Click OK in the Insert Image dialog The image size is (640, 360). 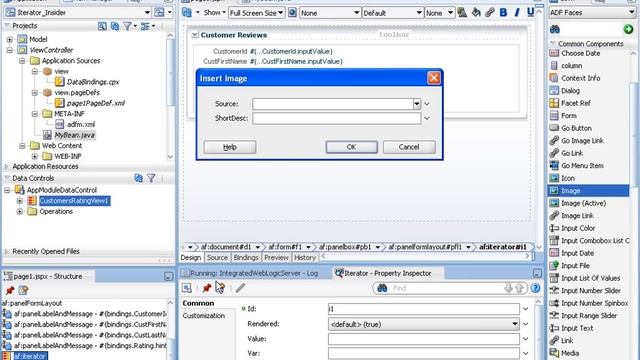(x=351, y=147)
